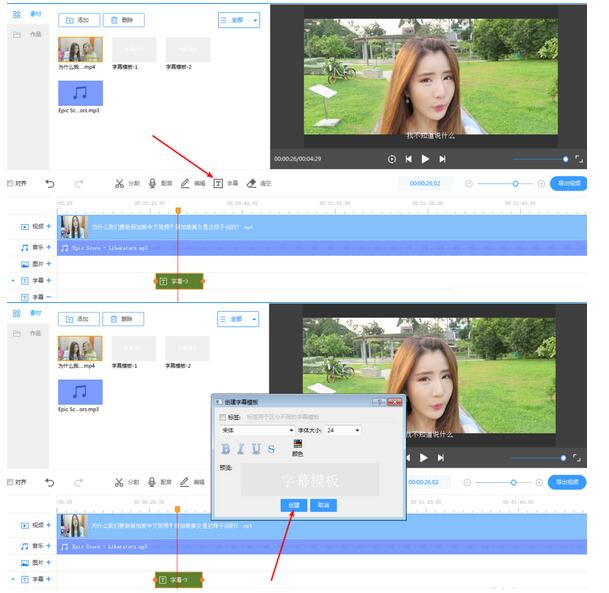
Task: Select the 字幕-3 clip on the timeline
Action: [x=179, y=282]
